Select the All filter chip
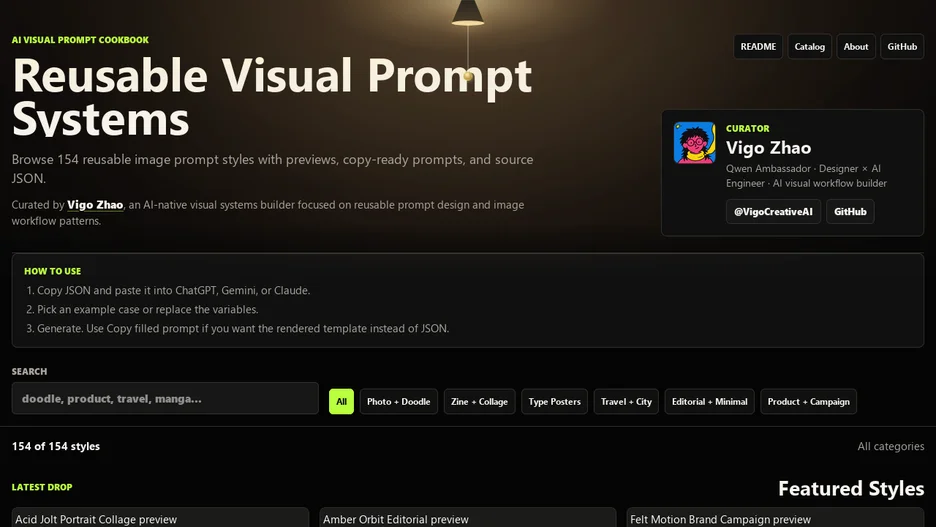This screenshot has height=527, width=936. coord(341,402)
